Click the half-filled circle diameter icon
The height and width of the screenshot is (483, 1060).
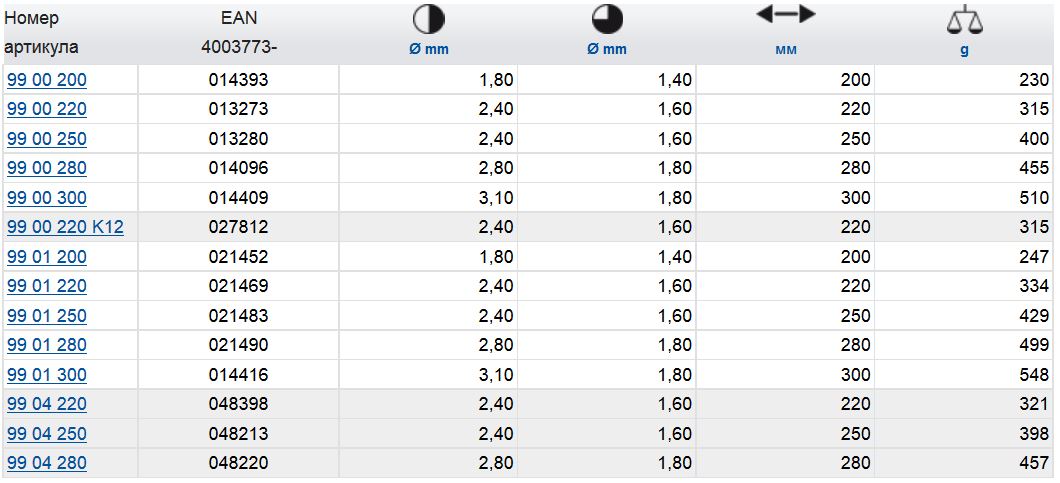tap(429, 19)
